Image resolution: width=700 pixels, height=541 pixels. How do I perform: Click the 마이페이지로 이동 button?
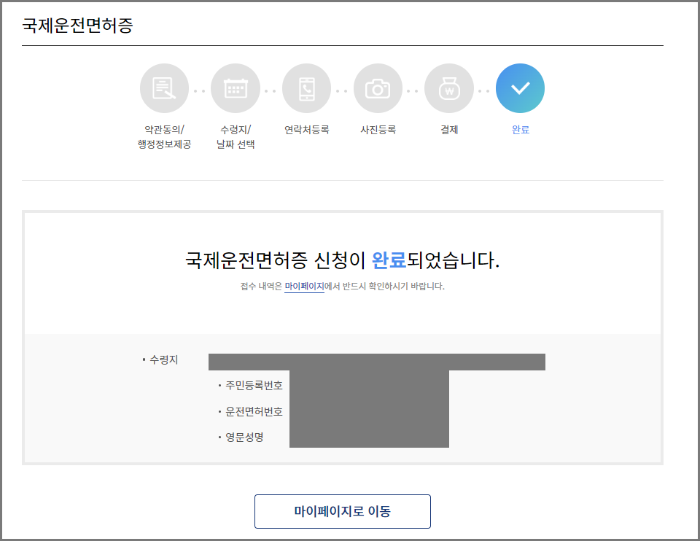coord(342,511)
